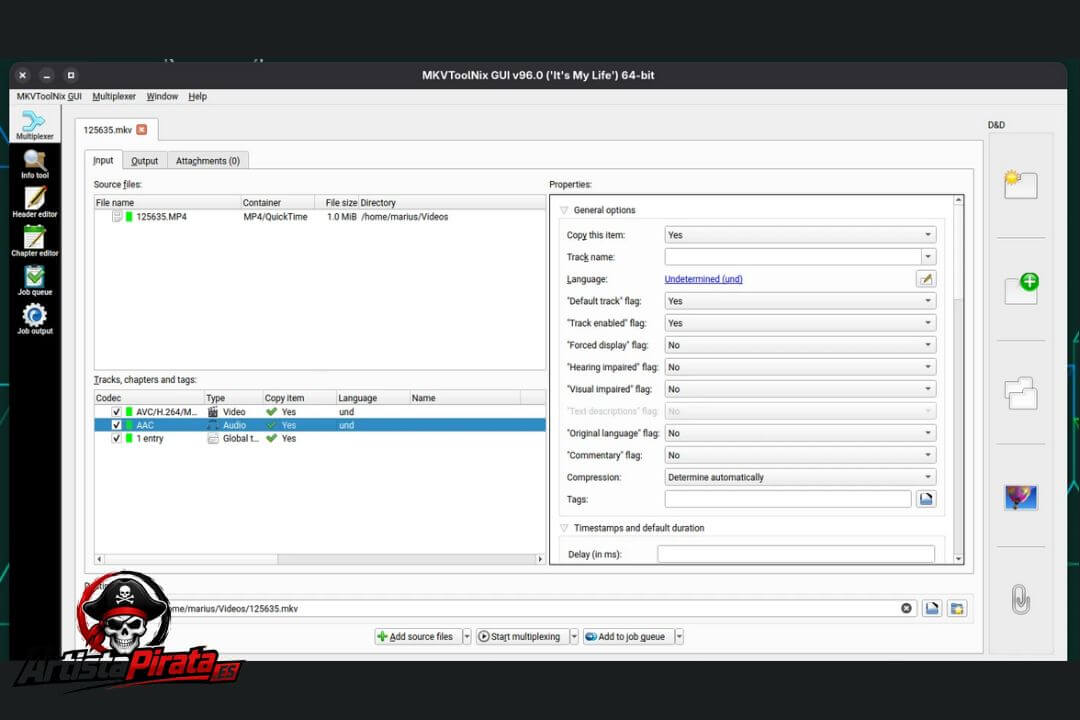Open the Window menu

click(162, 96)
